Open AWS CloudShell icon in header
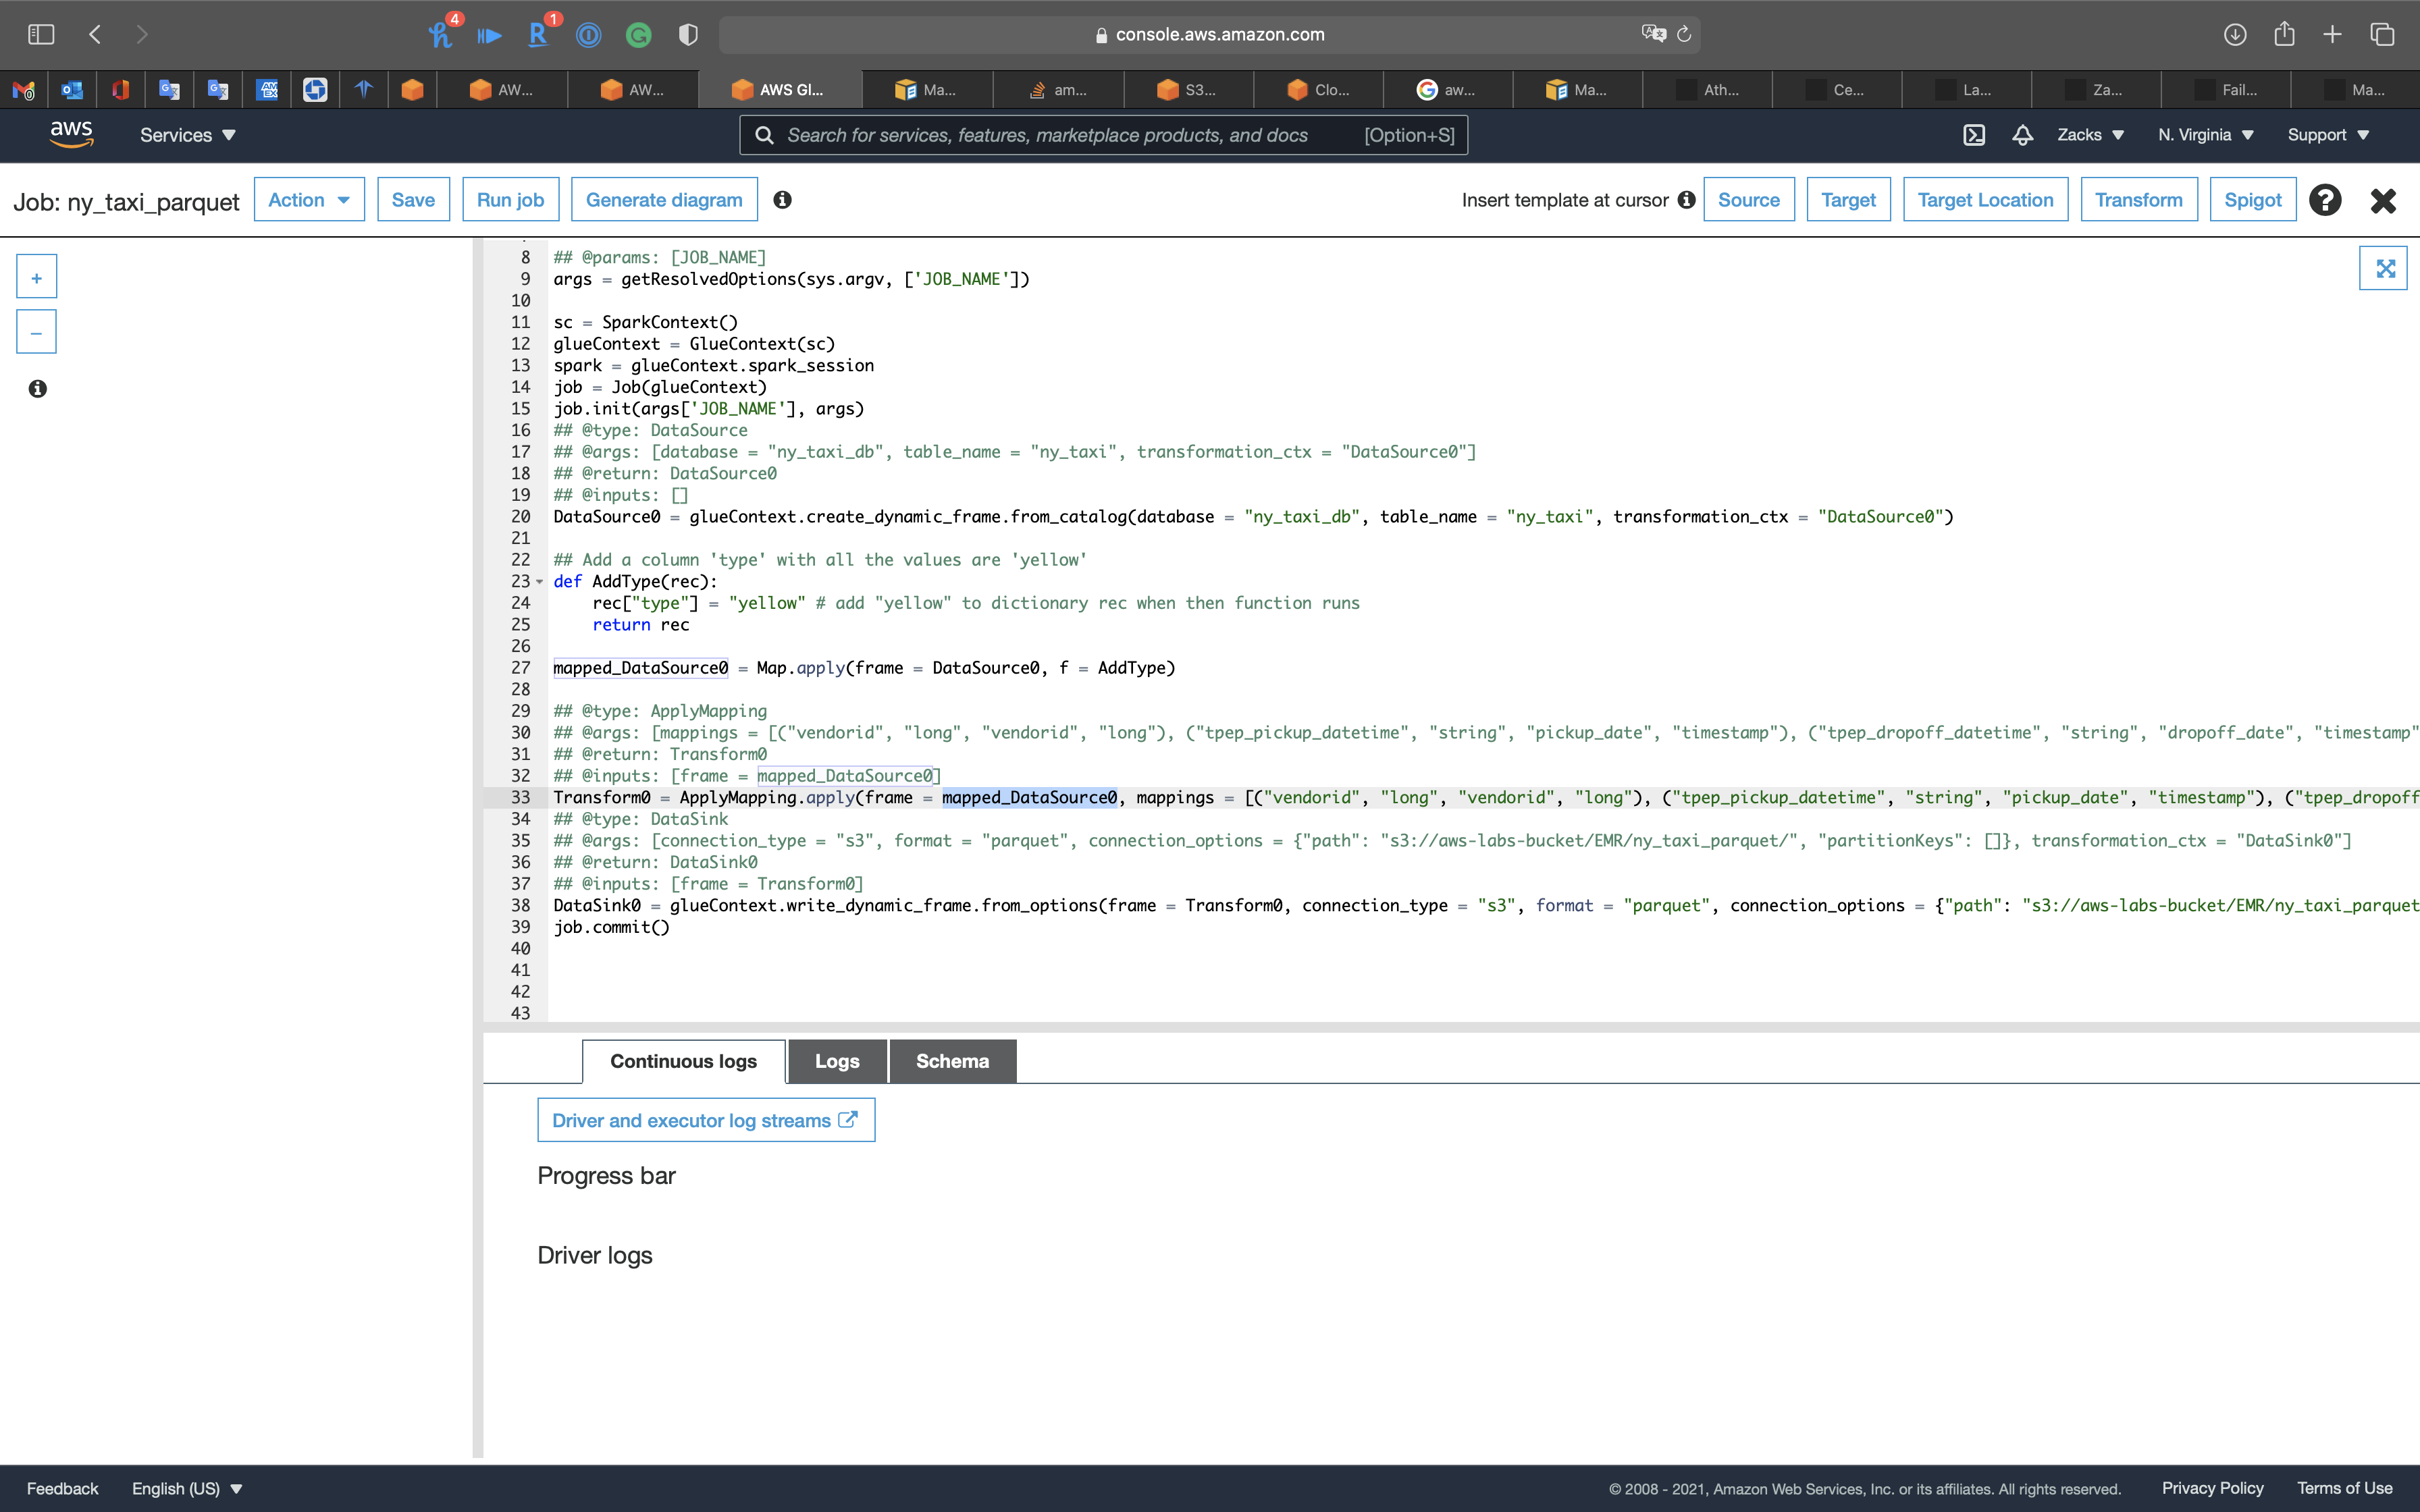 pos(1974,135)
